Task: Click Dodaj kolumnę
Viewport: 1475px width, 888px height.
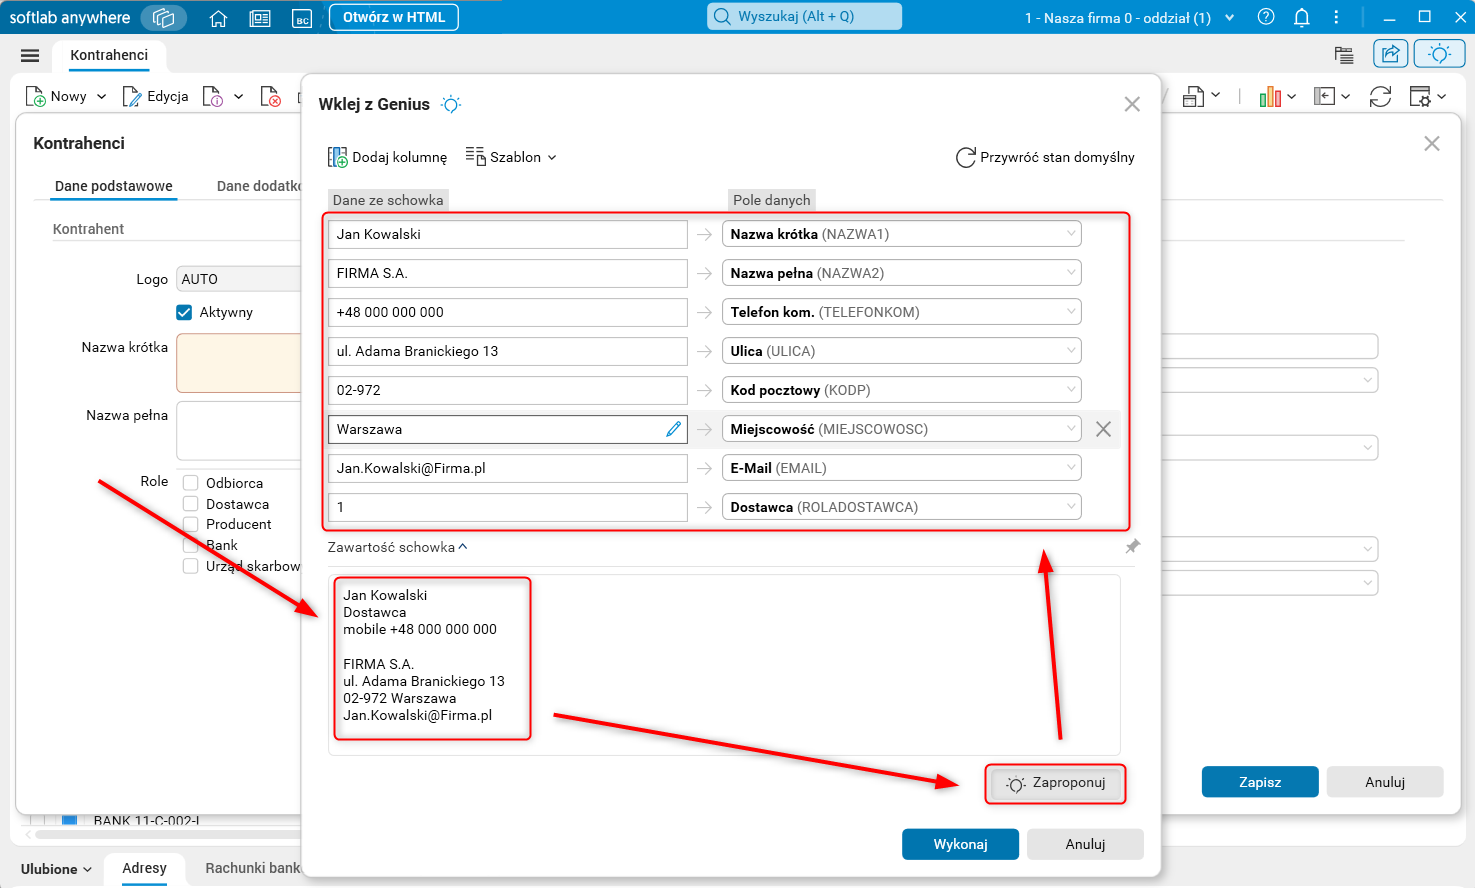Action: [388, 157]
